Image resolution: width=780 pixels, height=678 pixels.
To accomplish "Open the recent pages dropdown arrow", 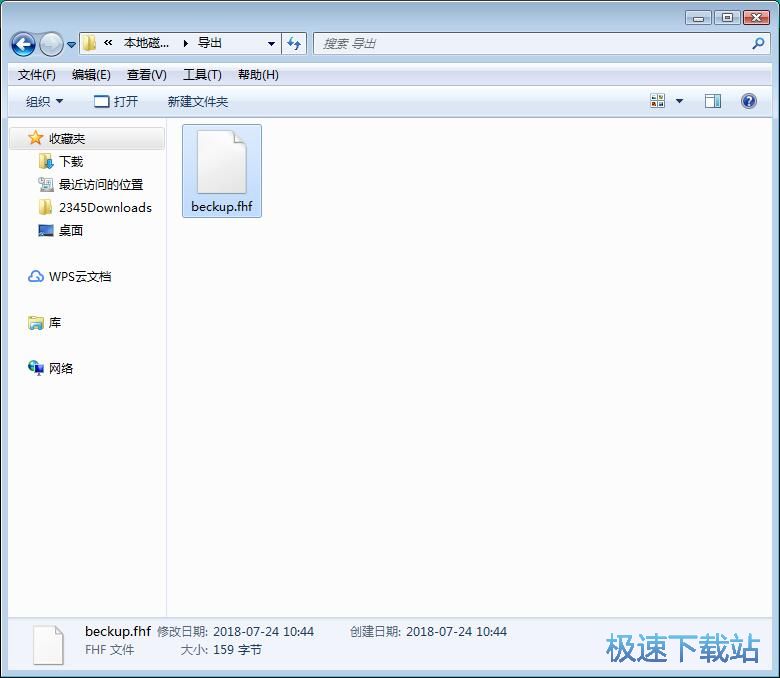I will [71, 45].
